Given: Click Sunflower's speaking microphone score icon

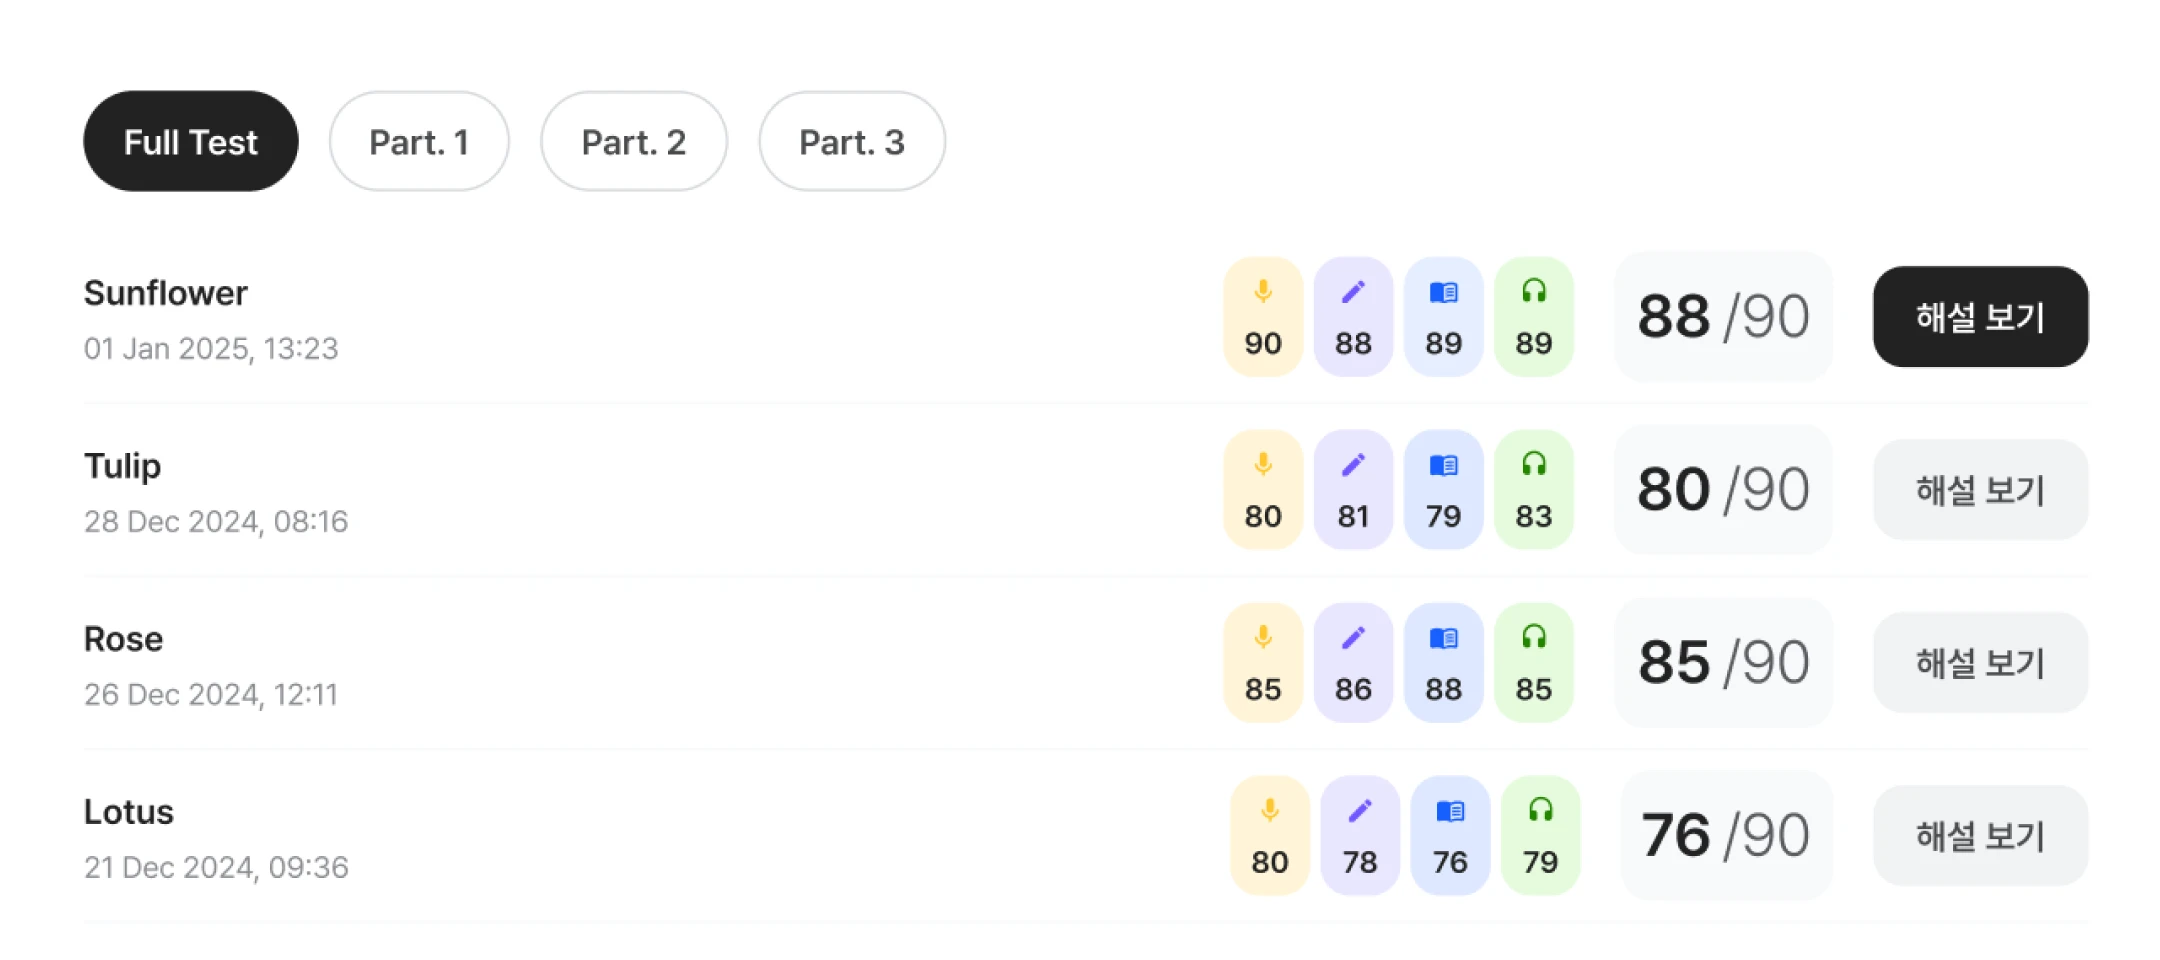Looking at the screenshot, I should [x=1263, y=292].
